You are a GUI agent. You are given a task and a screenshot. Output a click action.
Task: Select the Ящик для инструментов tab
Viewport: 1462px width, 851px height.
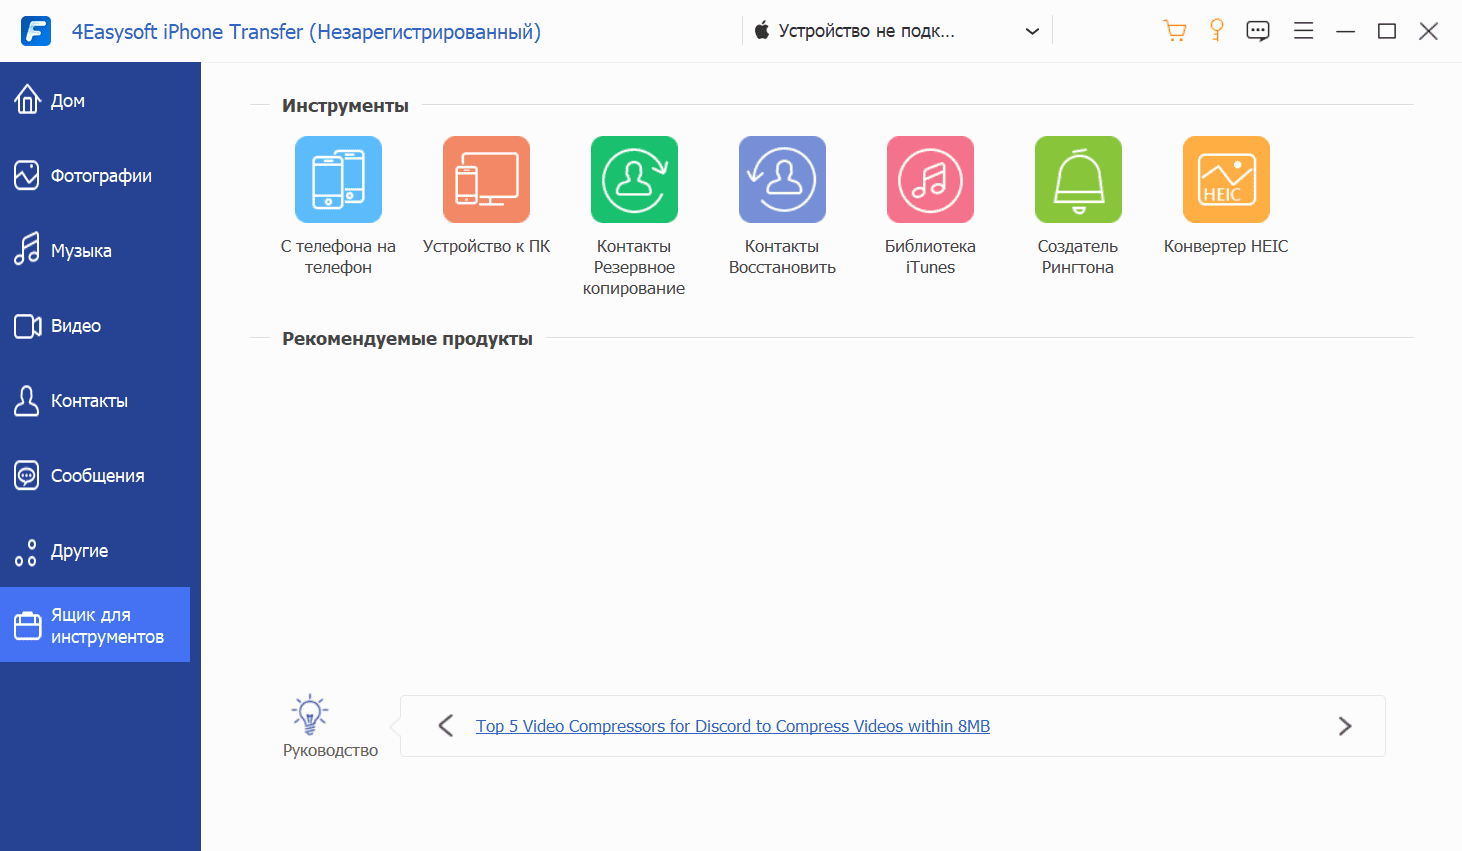[x=95, y=625]
